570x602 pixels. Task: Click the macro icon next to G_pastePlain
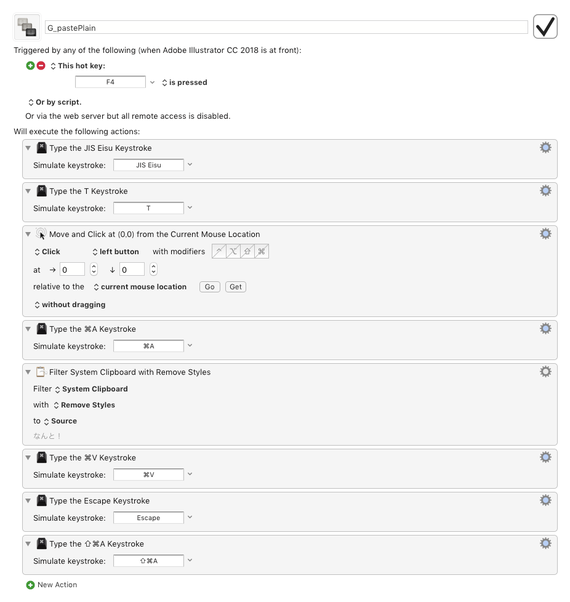(x=27, y=27)
